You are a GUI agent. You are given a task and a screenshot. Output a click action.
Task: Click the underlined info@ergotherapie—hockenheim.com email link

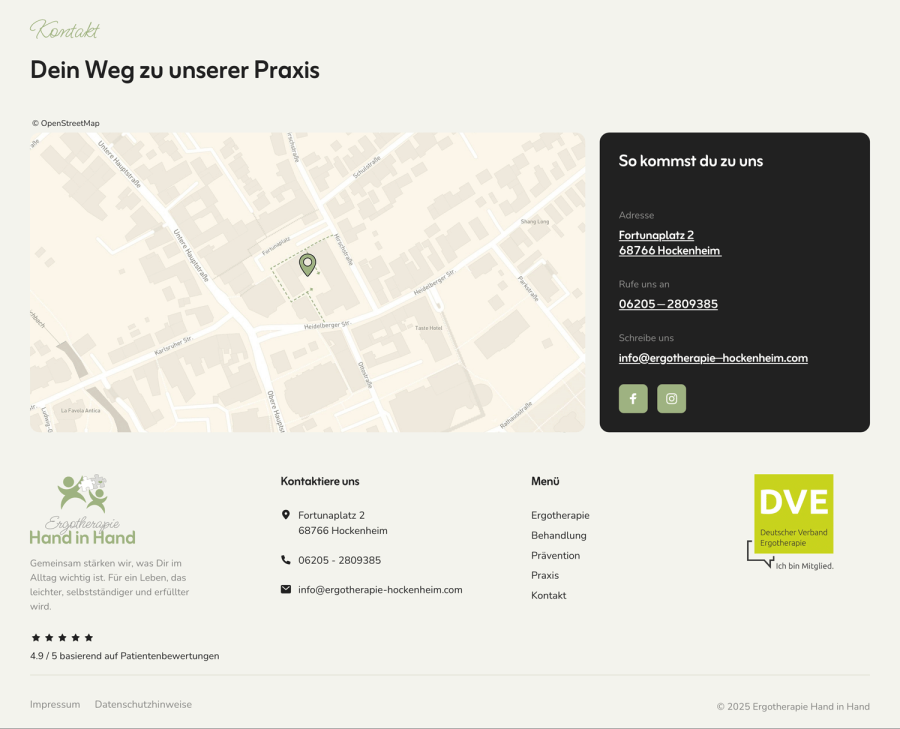(713, 358)
